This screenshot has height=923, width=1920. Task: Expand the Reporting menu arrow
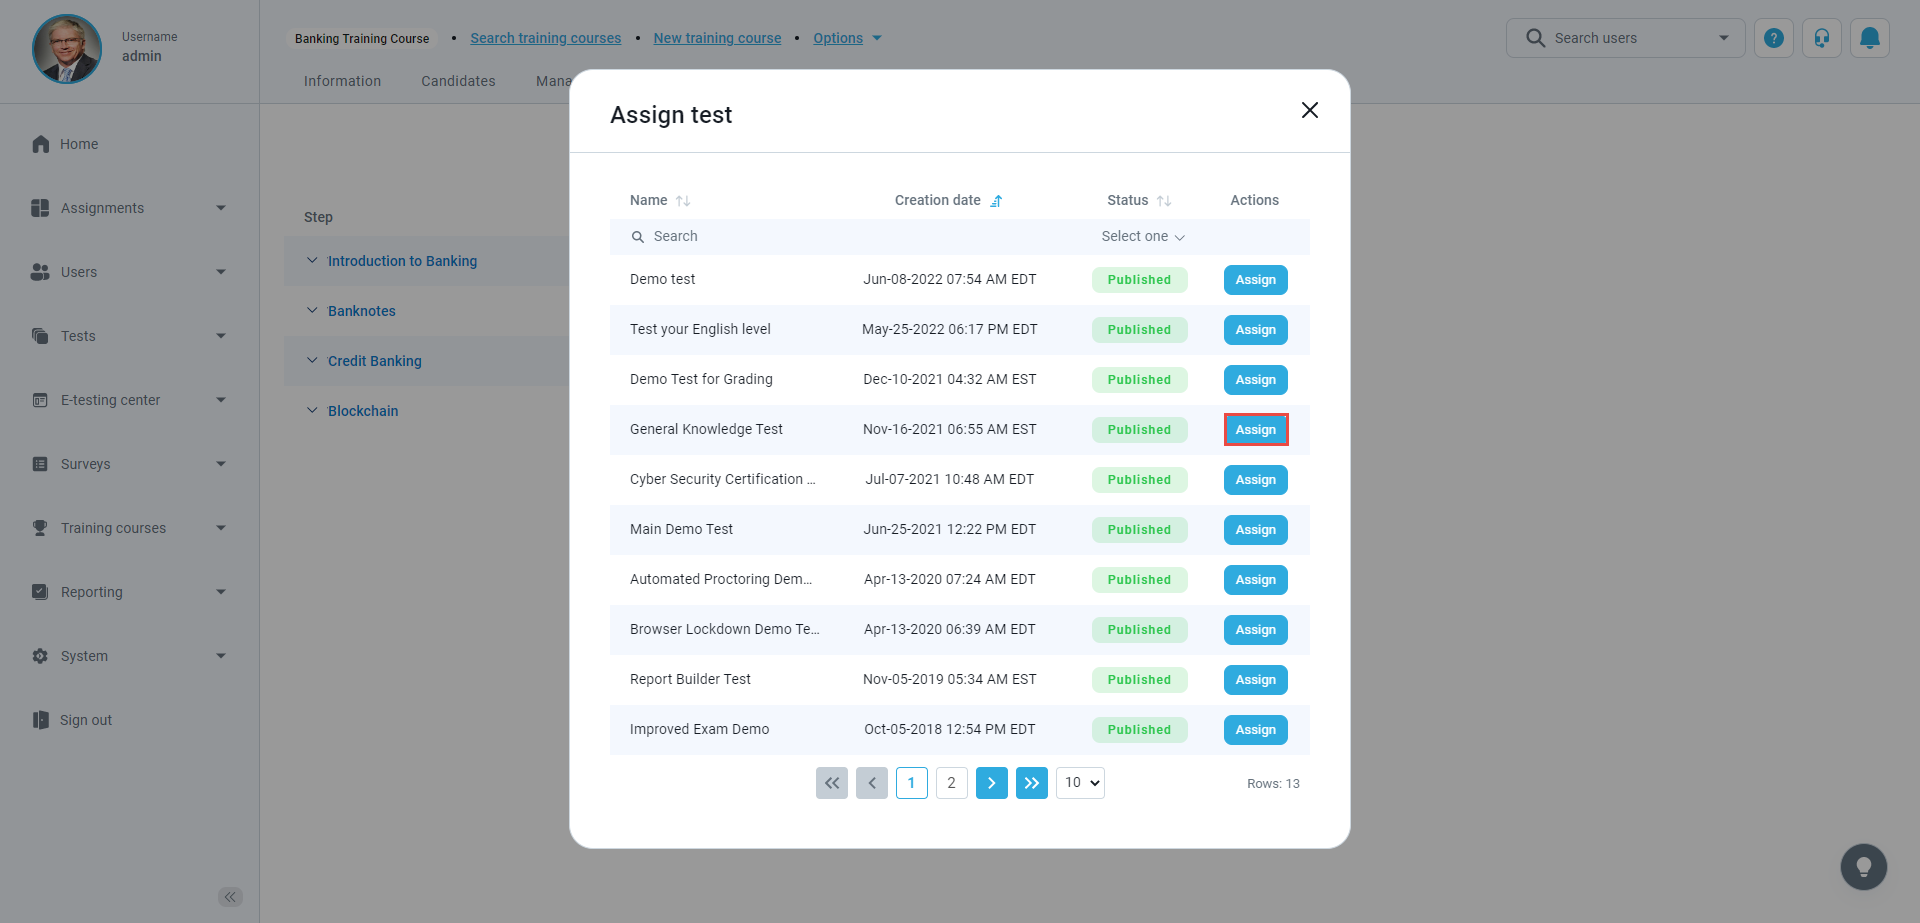tap(221, 592)
